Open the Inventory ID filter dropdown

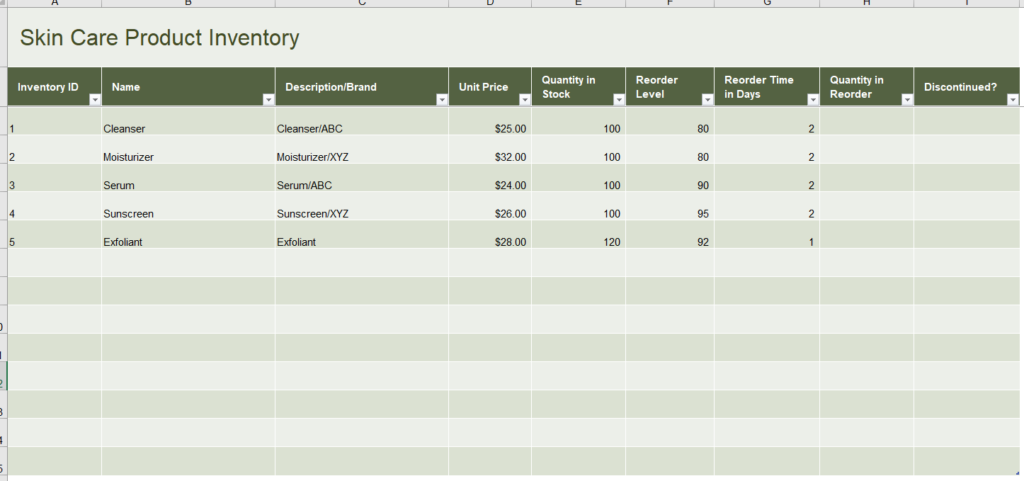[95, 100]
